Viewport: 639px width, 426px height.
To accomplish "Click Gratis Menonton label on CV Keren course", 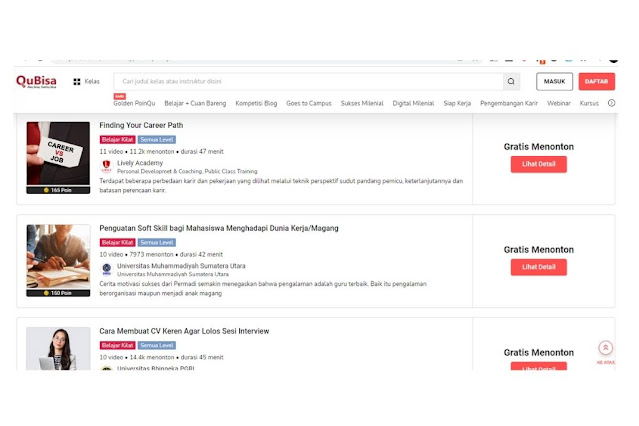I will [539, 353].
